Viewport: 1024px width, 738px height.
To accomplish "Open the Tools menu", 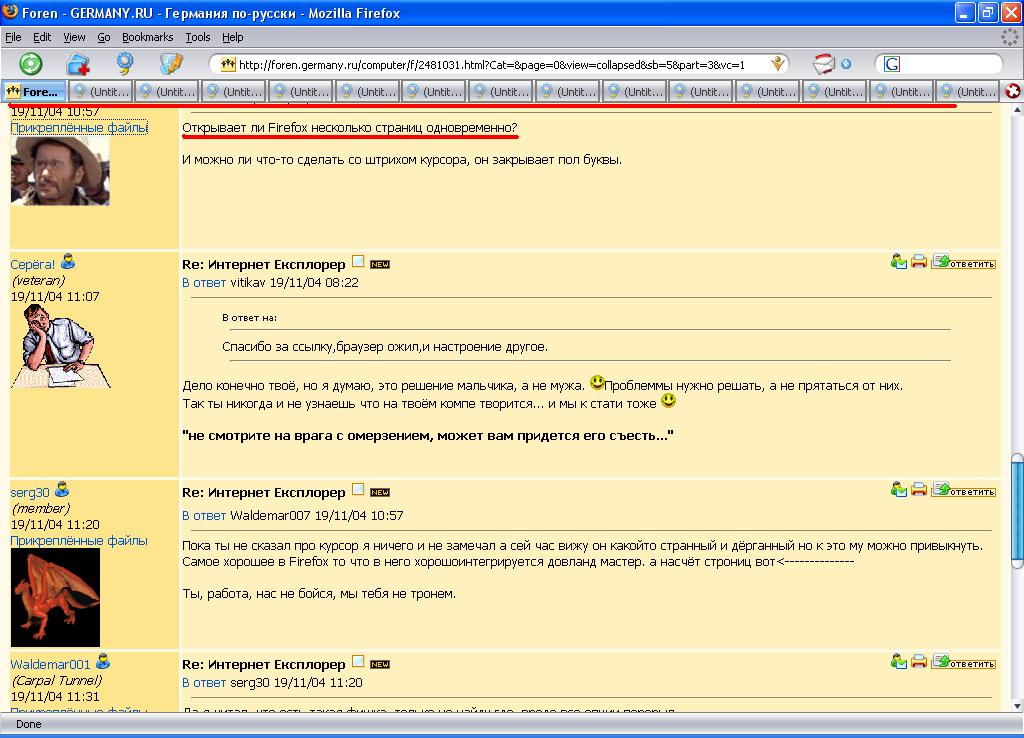I will [197, 37].
